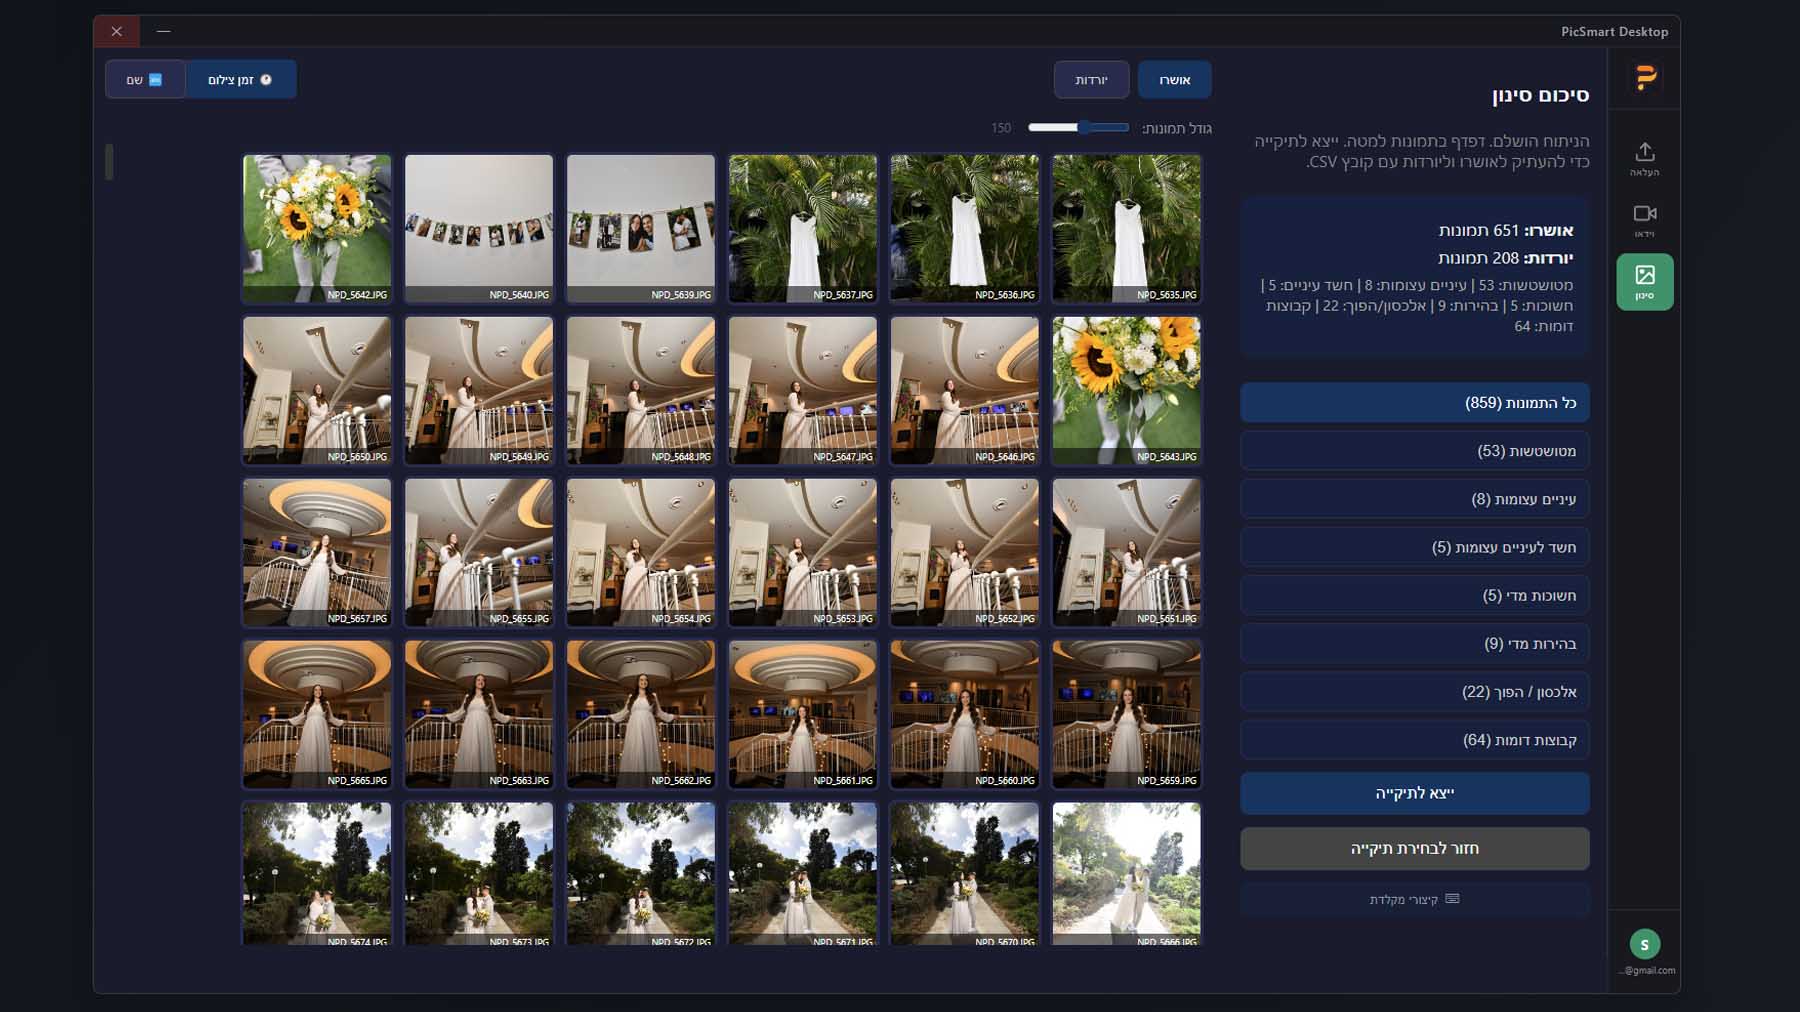The image size is (1800, 1012).
Task: Switch to the approved (אושרו) tab
Action: coord(1174,80)
